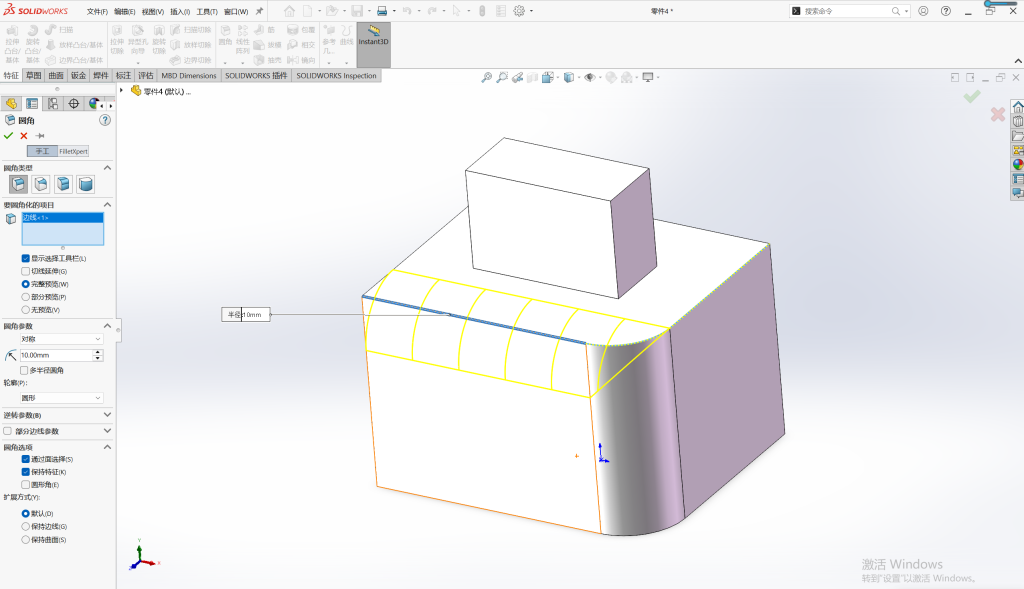Confirm the feature with the corner checkmark

click(x=972, y=97)
